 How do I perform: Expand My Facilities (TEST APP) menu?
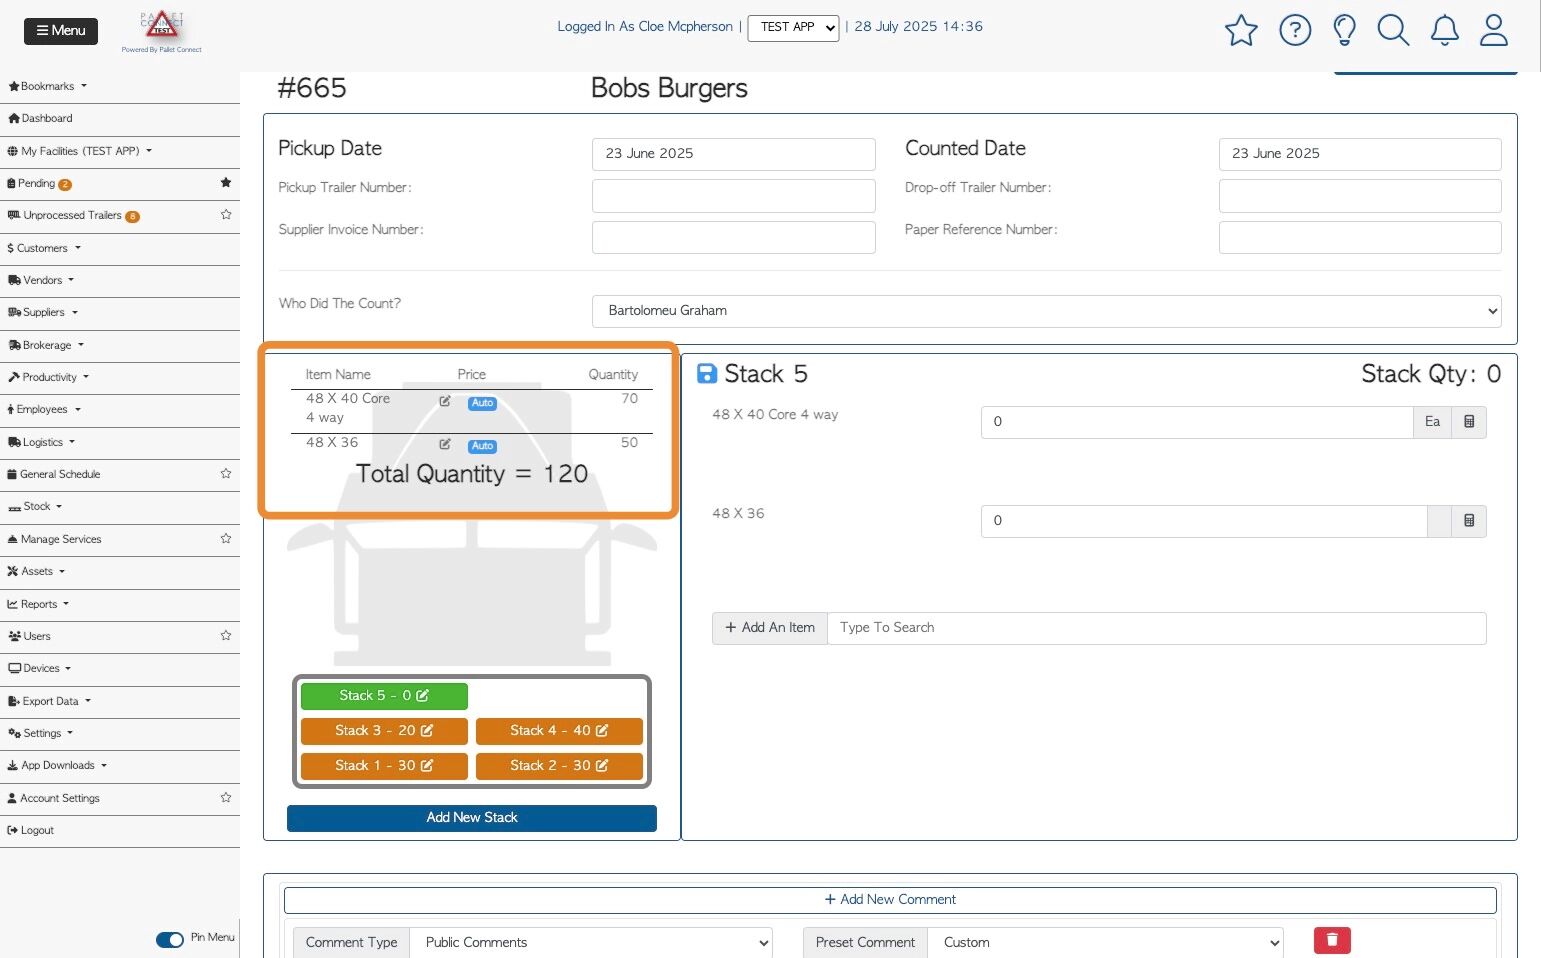(80, 151)
